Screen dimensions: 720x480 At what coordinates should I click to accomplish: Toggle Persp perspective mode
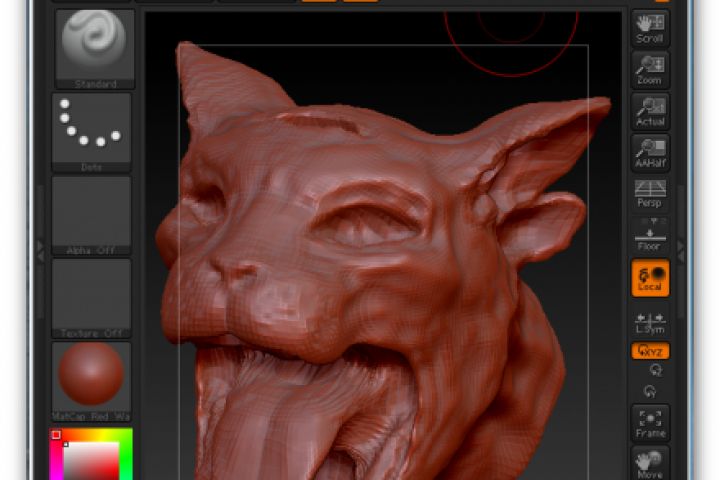(650, 194)
